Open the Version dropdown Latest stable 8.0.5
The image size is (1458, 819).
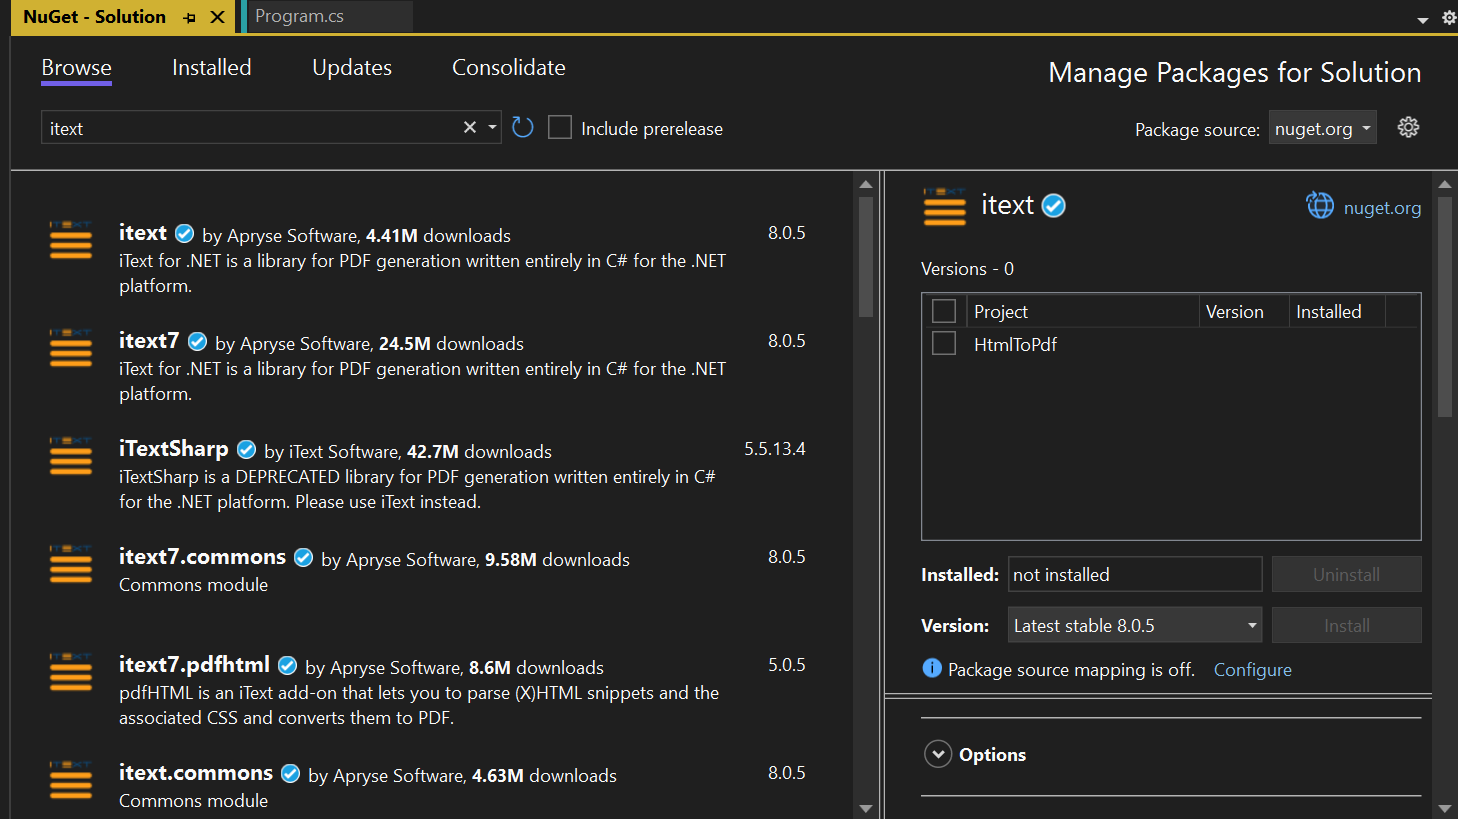[x=1134, y=625]
